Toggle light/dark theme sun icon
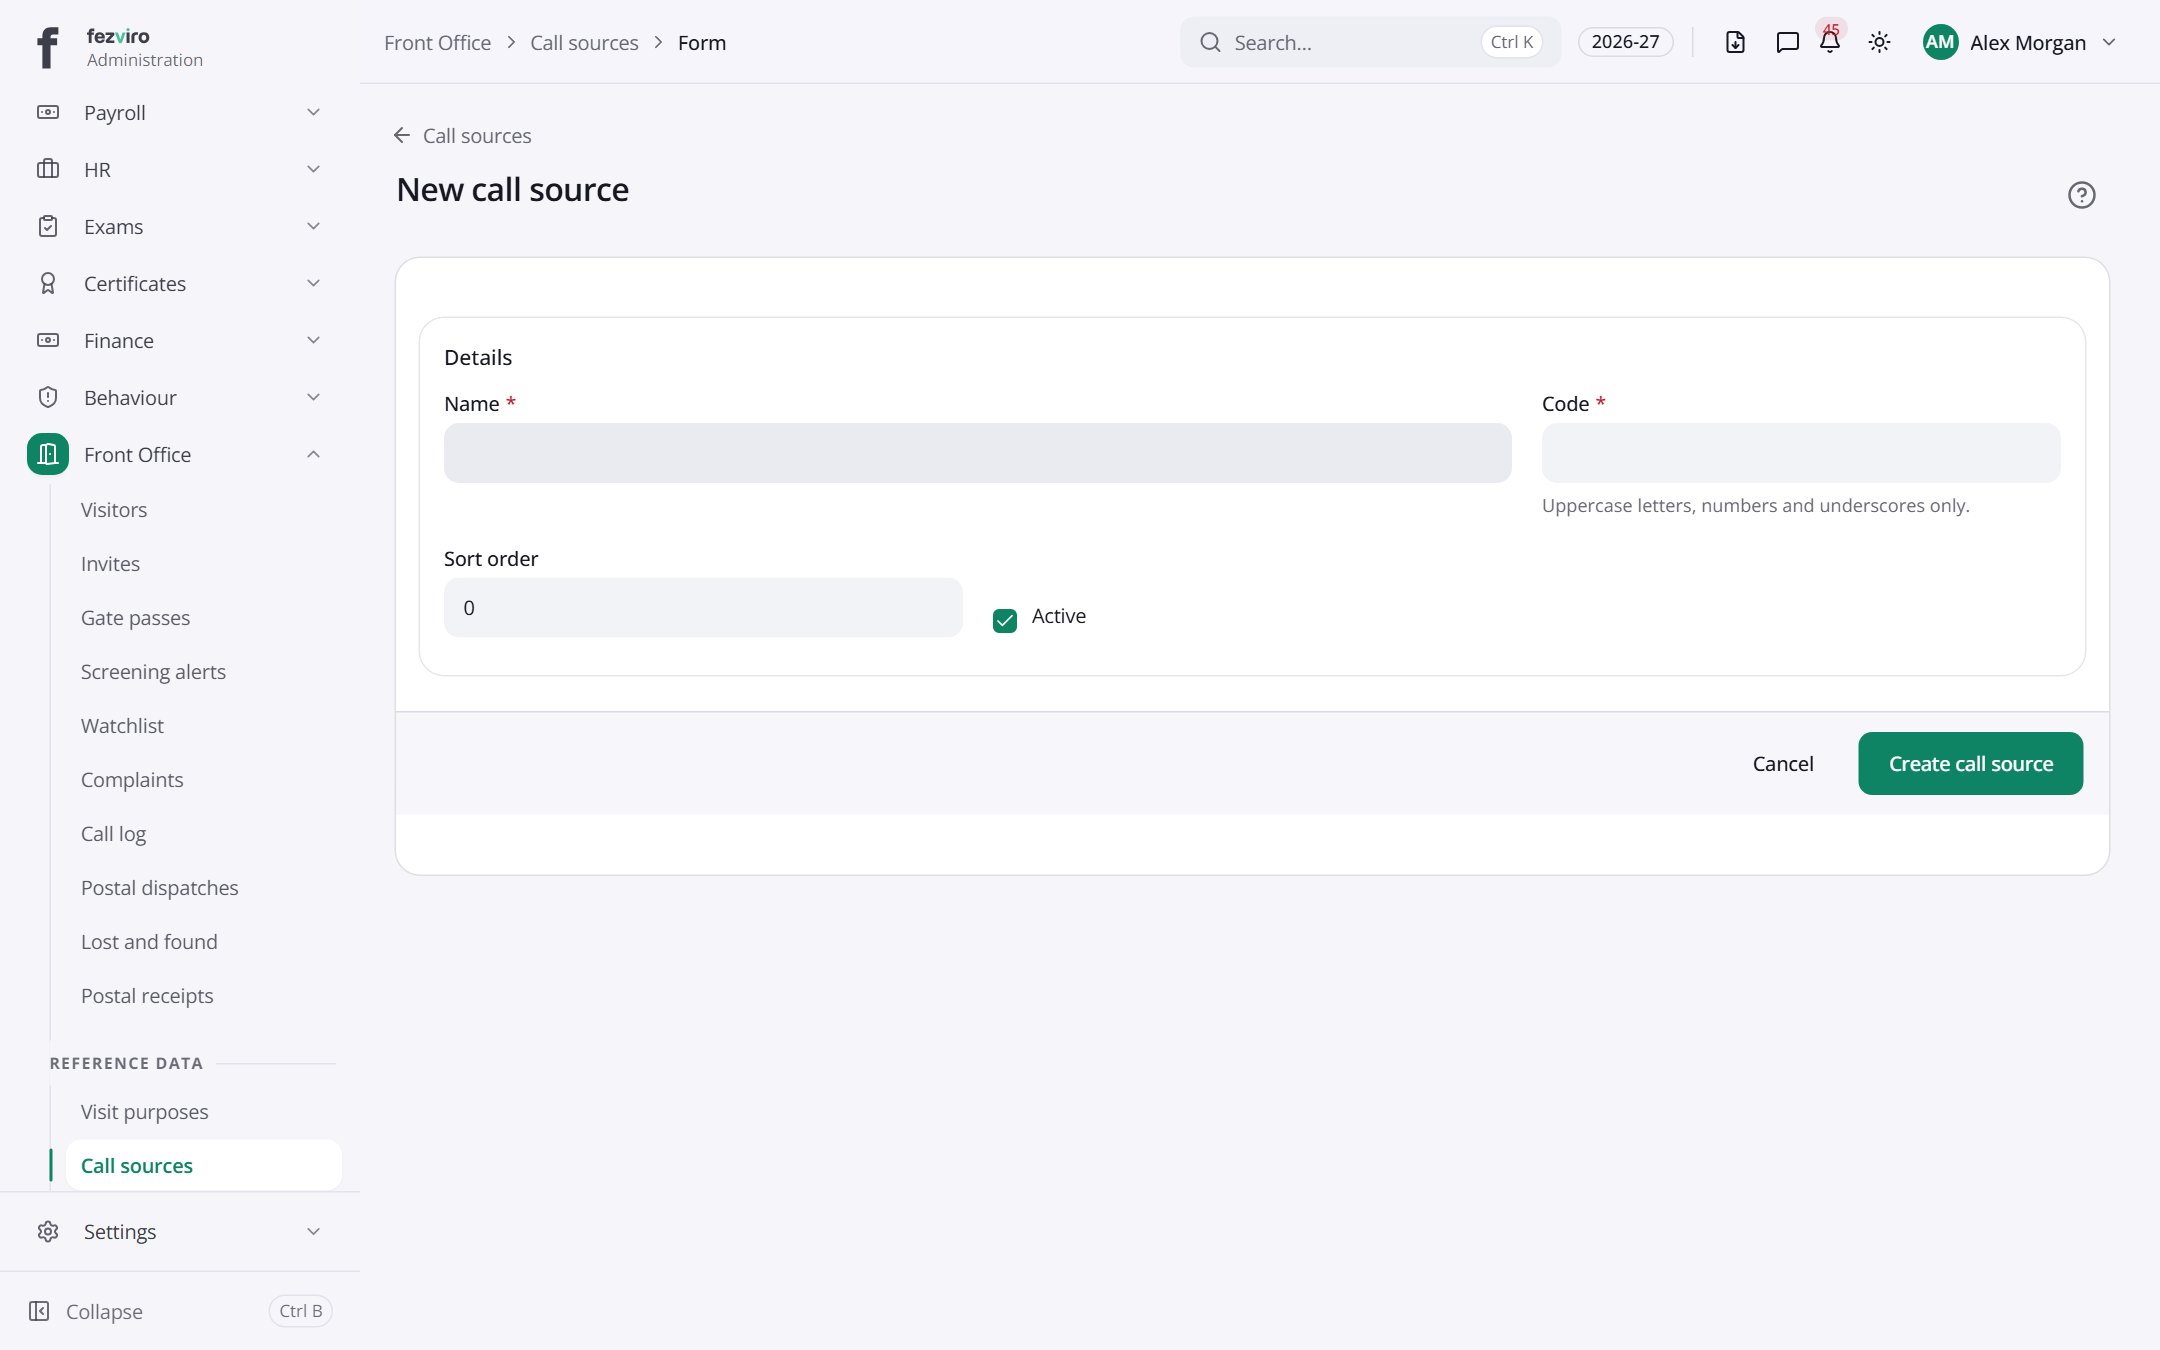 pyautogui.click(x=1879, y=42)
